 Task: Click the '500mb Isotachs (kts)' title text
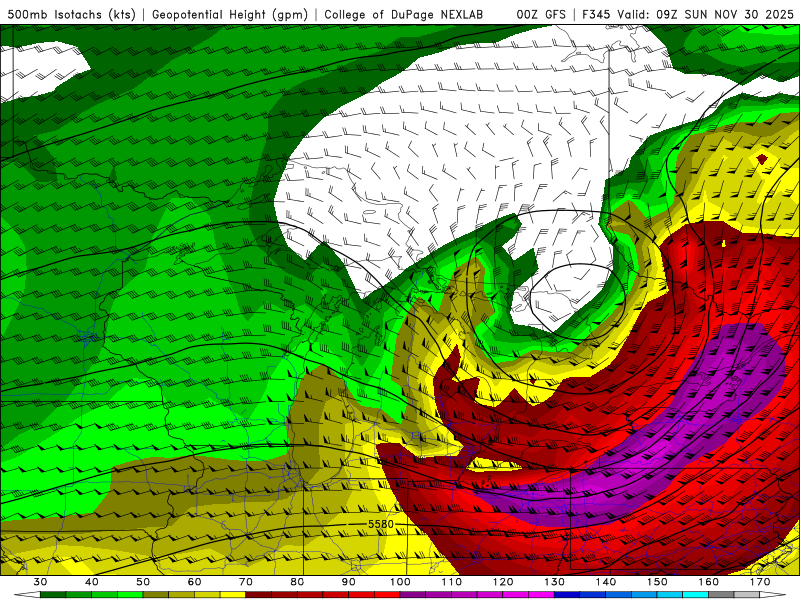pos(72,14)
